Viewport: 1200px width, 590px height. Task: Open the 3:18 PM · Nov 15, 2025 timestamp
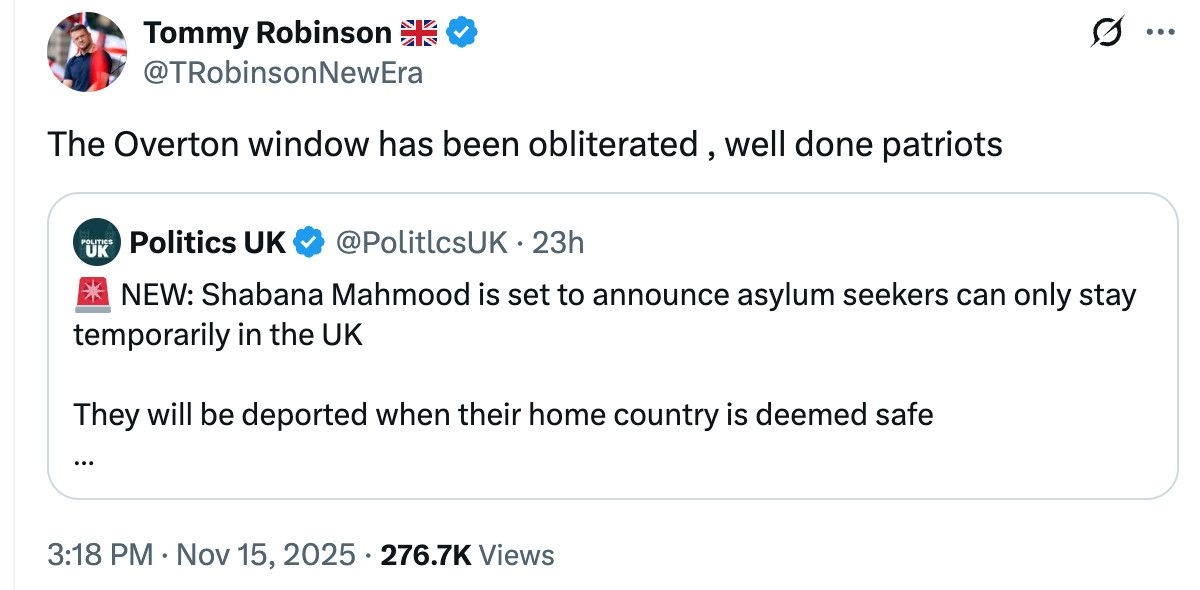[201, 555]
